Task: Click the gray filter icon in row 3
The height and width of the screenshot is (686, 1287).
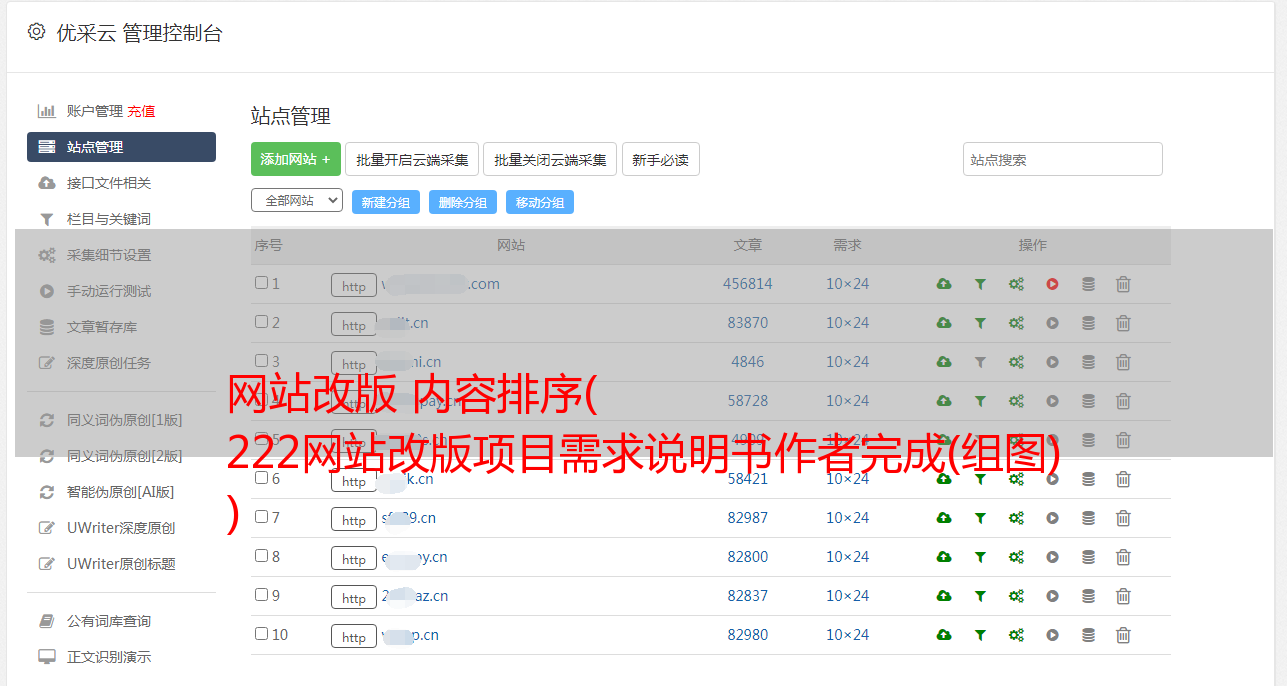Action: (x=980, y=362)
